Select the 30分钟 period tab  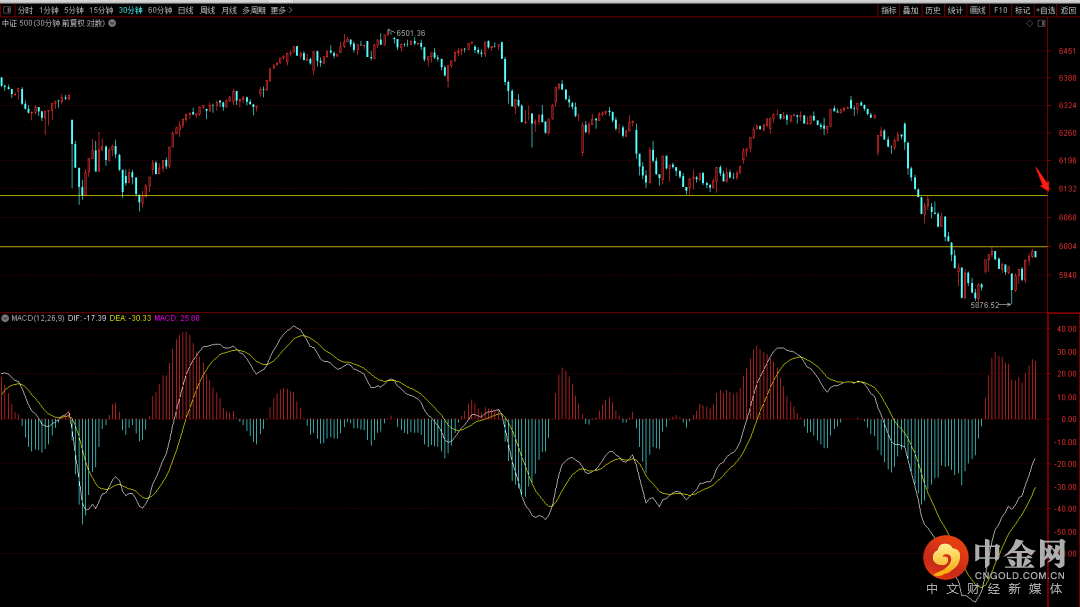click(130, 10)
